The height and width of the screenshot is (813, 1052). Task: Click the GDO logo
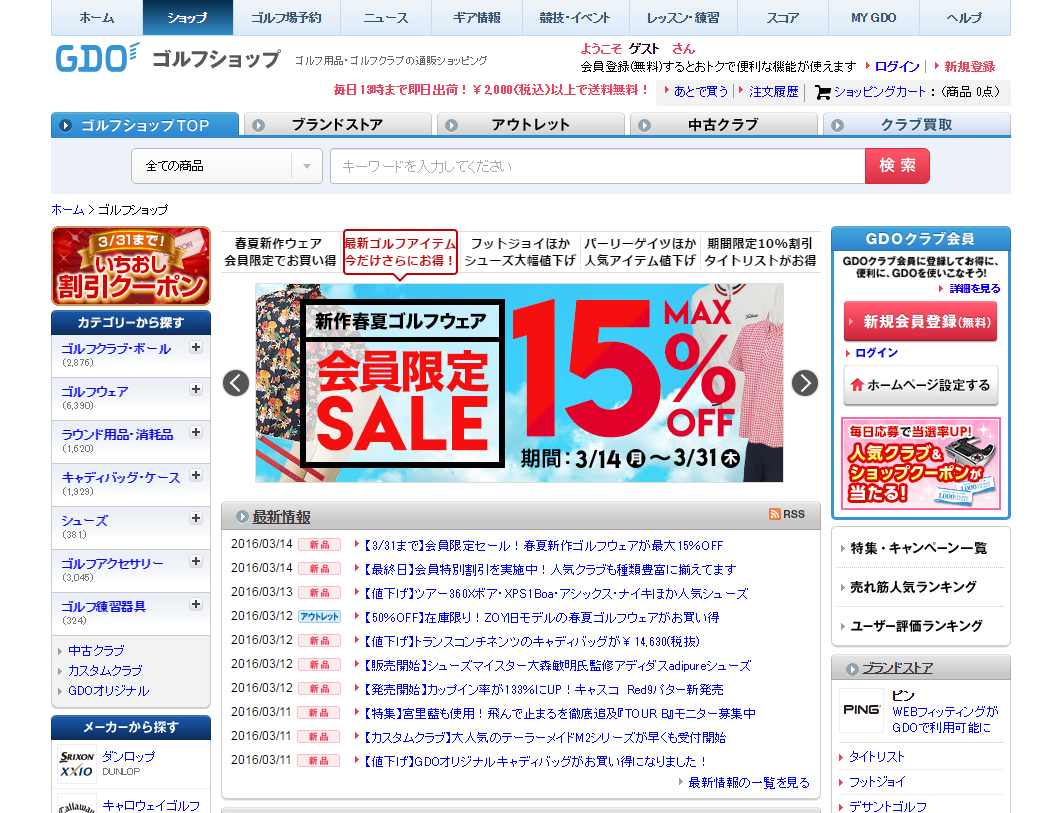97,58
